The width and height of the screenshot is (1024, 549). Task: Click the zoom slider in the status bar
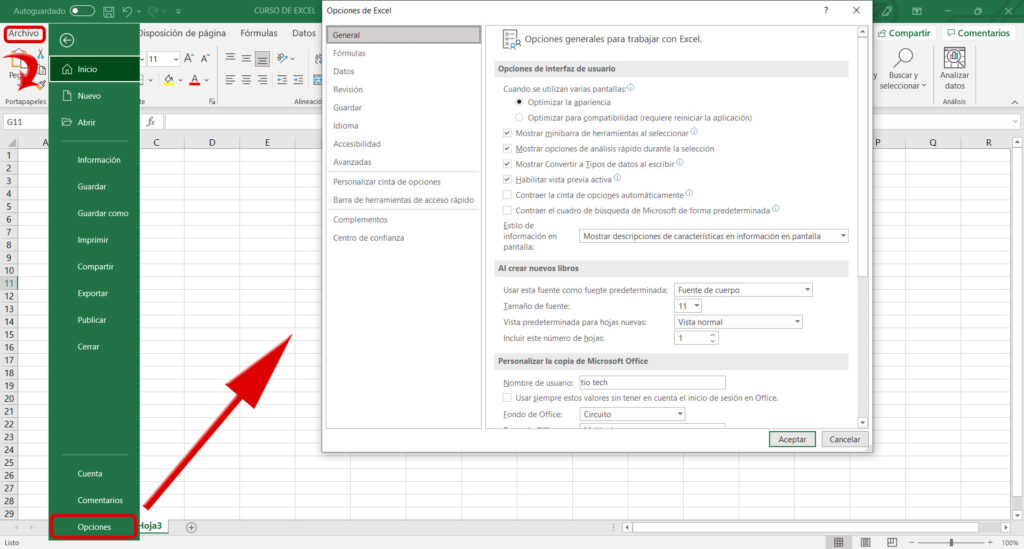pos(951,541)
